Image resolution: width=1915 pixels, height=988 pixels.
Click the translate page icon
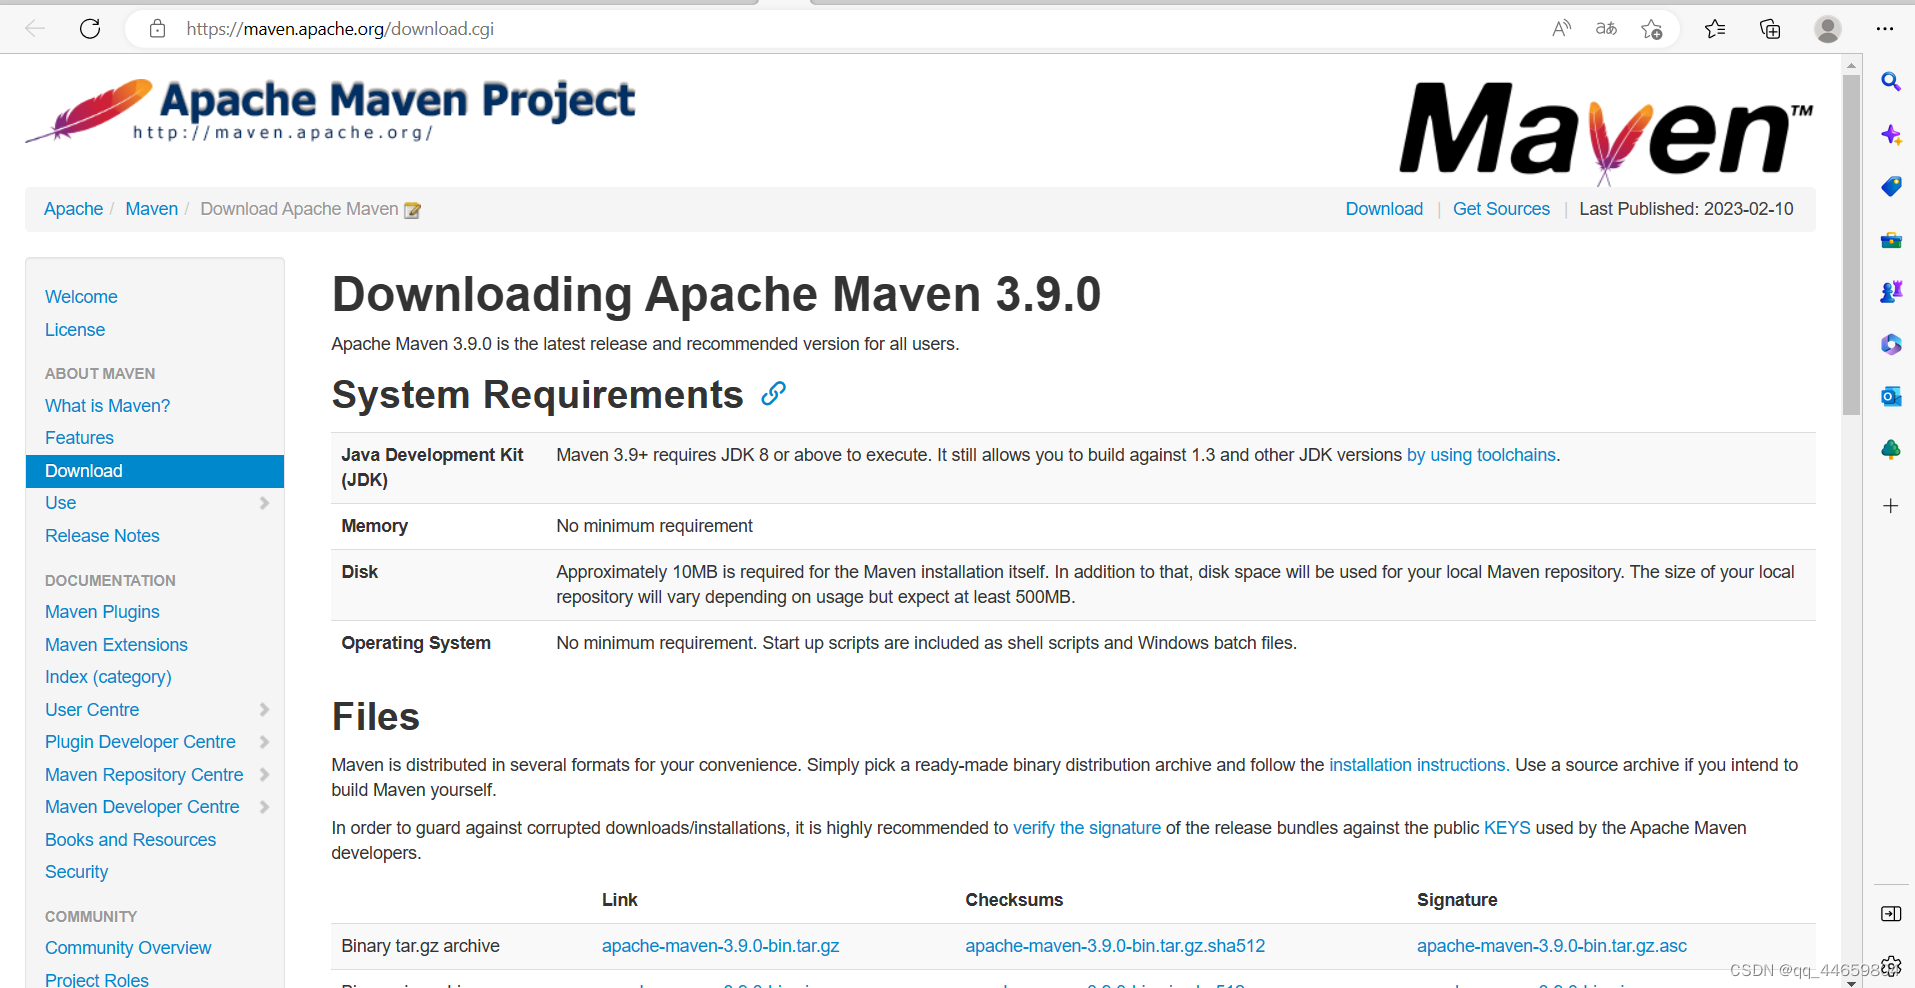(x=1606, y=29)
